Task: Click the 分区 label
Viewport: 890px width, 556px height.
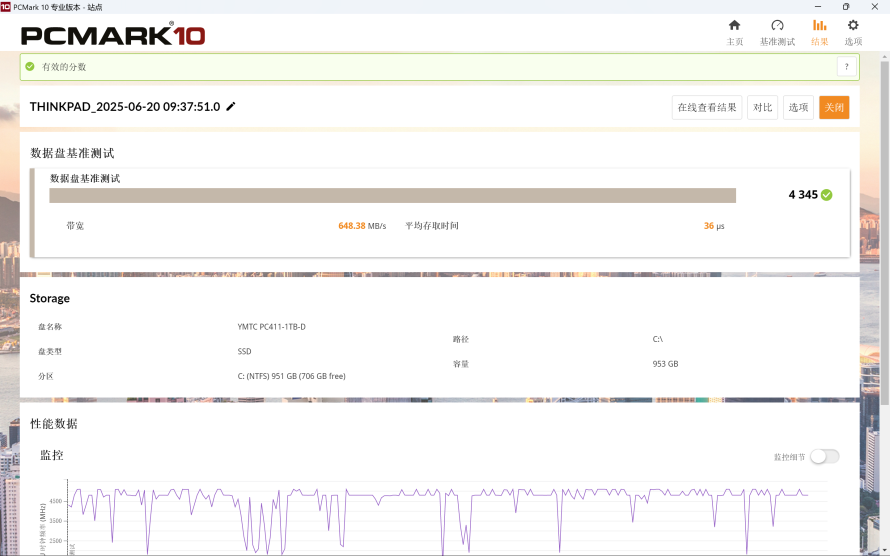Action: (x=45, y=377)
